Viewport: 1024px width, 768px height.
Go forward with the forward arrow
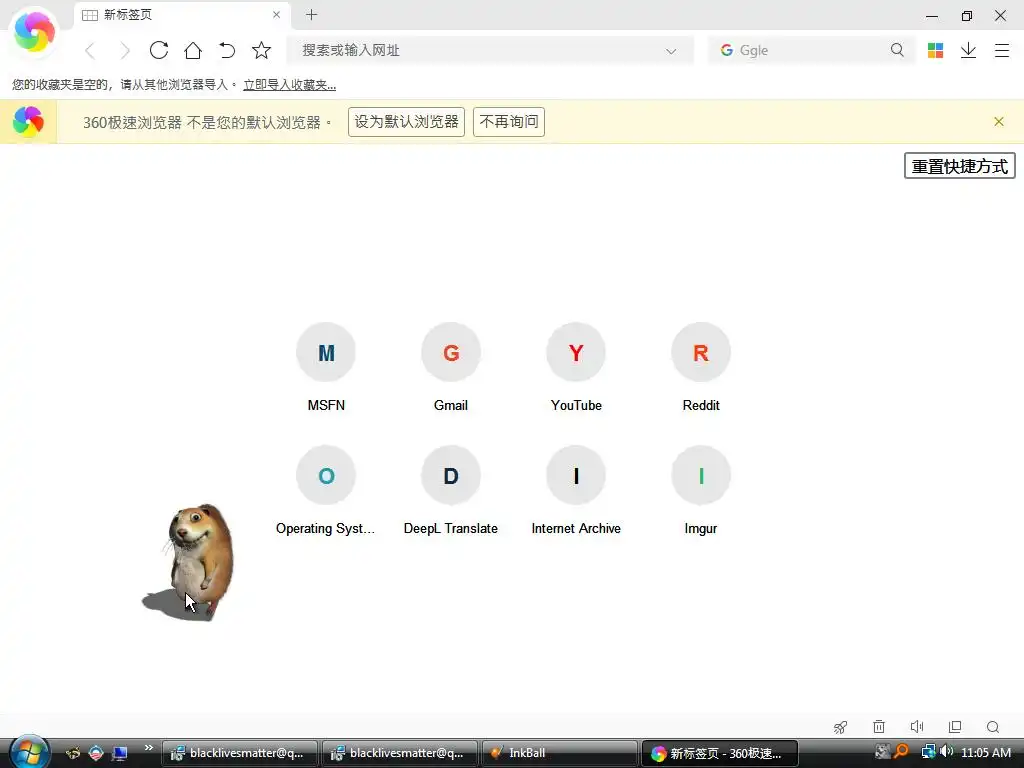click(x=124, y=50)
